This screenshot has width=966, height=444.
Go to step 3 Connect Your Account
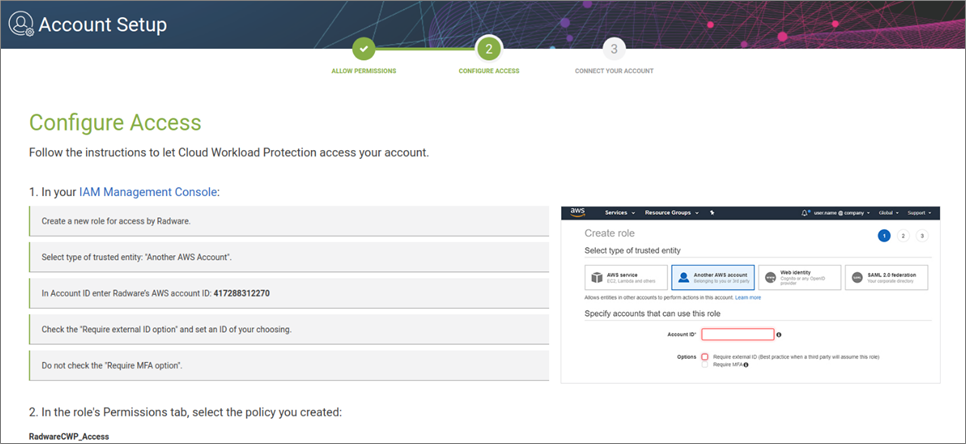tap(614, 49)
